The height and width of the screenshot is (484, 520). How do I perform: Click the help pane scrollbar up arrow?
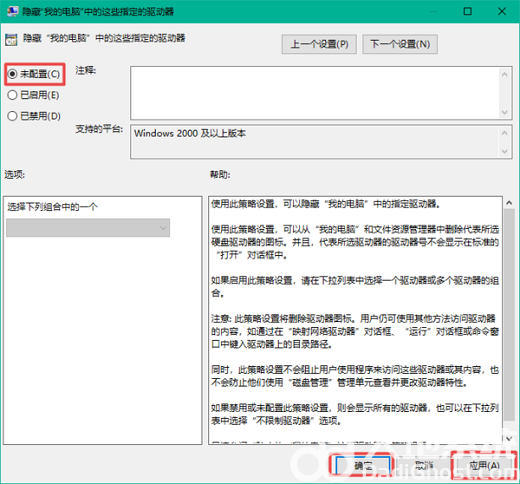pos(509,203)
